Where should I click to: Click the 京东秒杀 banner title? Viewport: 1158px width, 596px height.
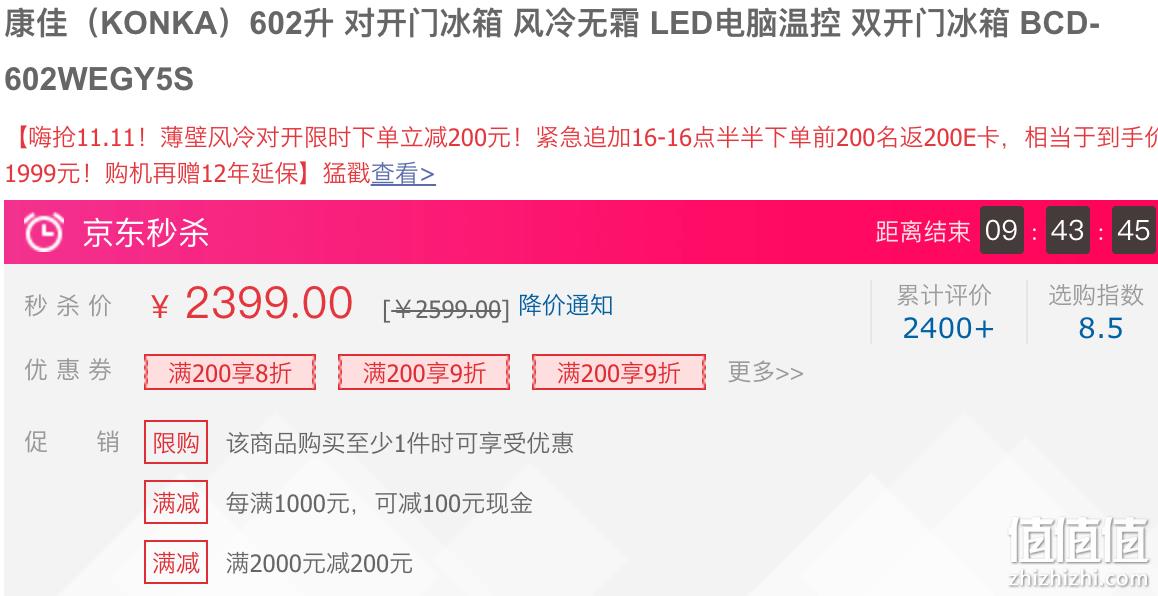145,233
